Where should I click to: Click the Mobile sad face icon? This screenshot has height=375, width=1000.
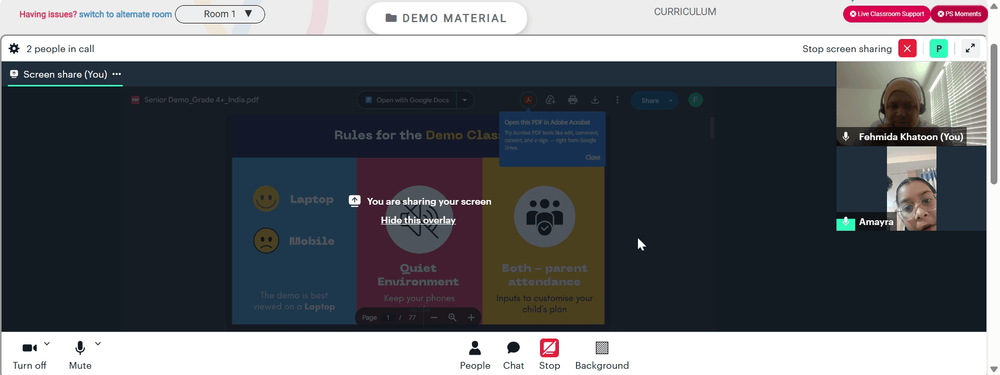tap(266, 240)
